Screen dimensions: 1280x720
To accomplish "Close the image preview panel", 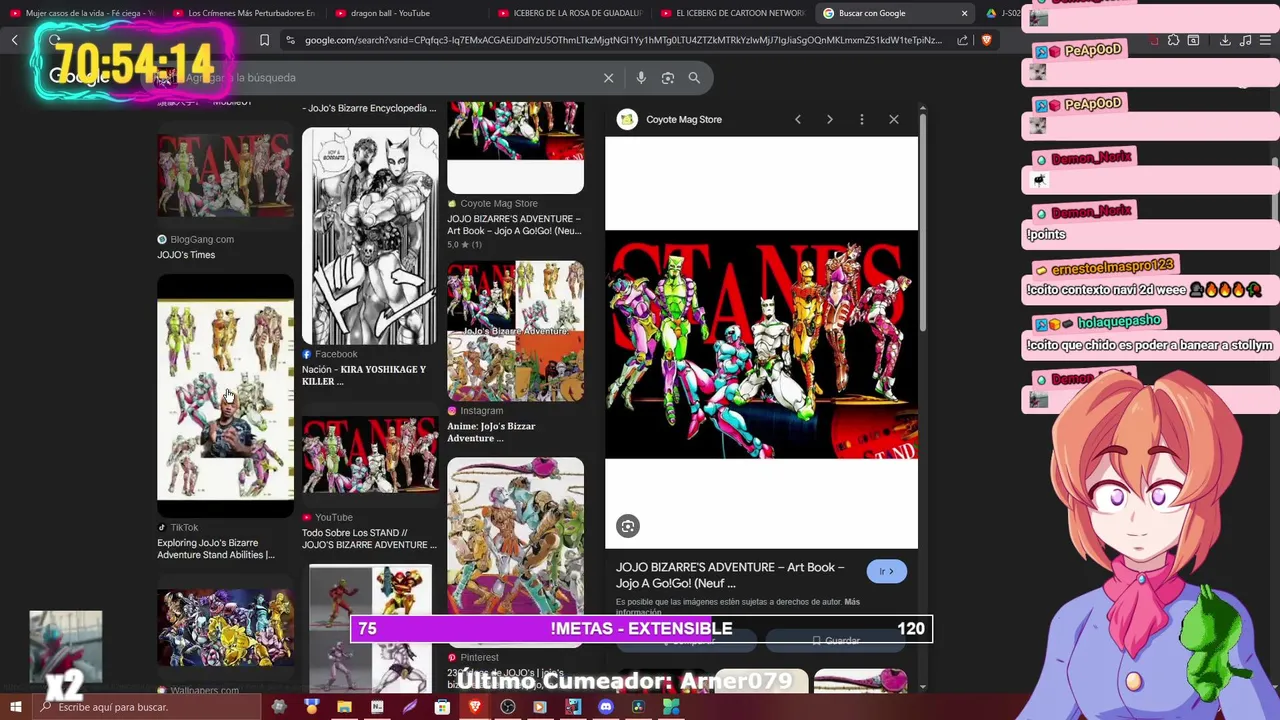I will 894,119.
